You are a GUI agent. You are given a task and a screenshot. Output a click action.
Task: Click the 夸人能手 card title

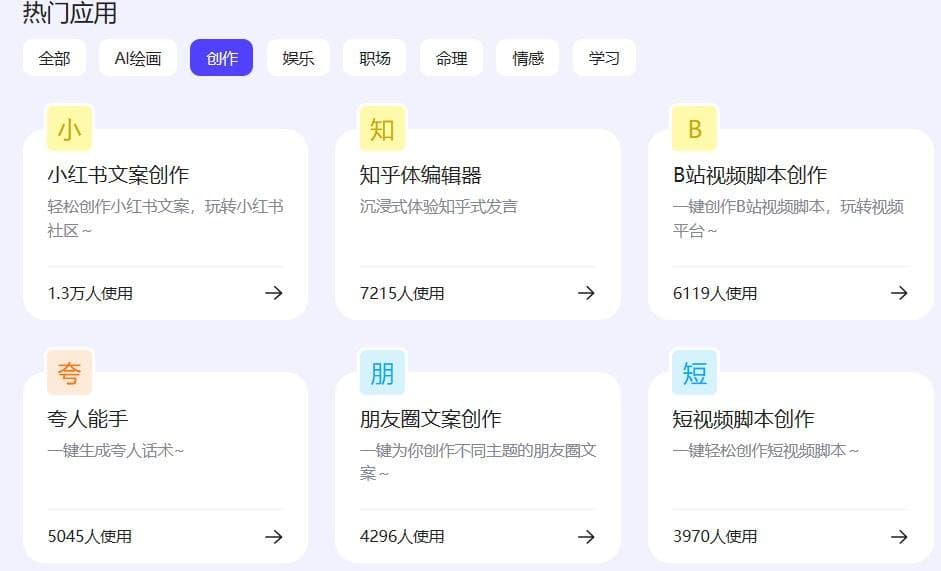pyautogui.click(x=88, y=419)
